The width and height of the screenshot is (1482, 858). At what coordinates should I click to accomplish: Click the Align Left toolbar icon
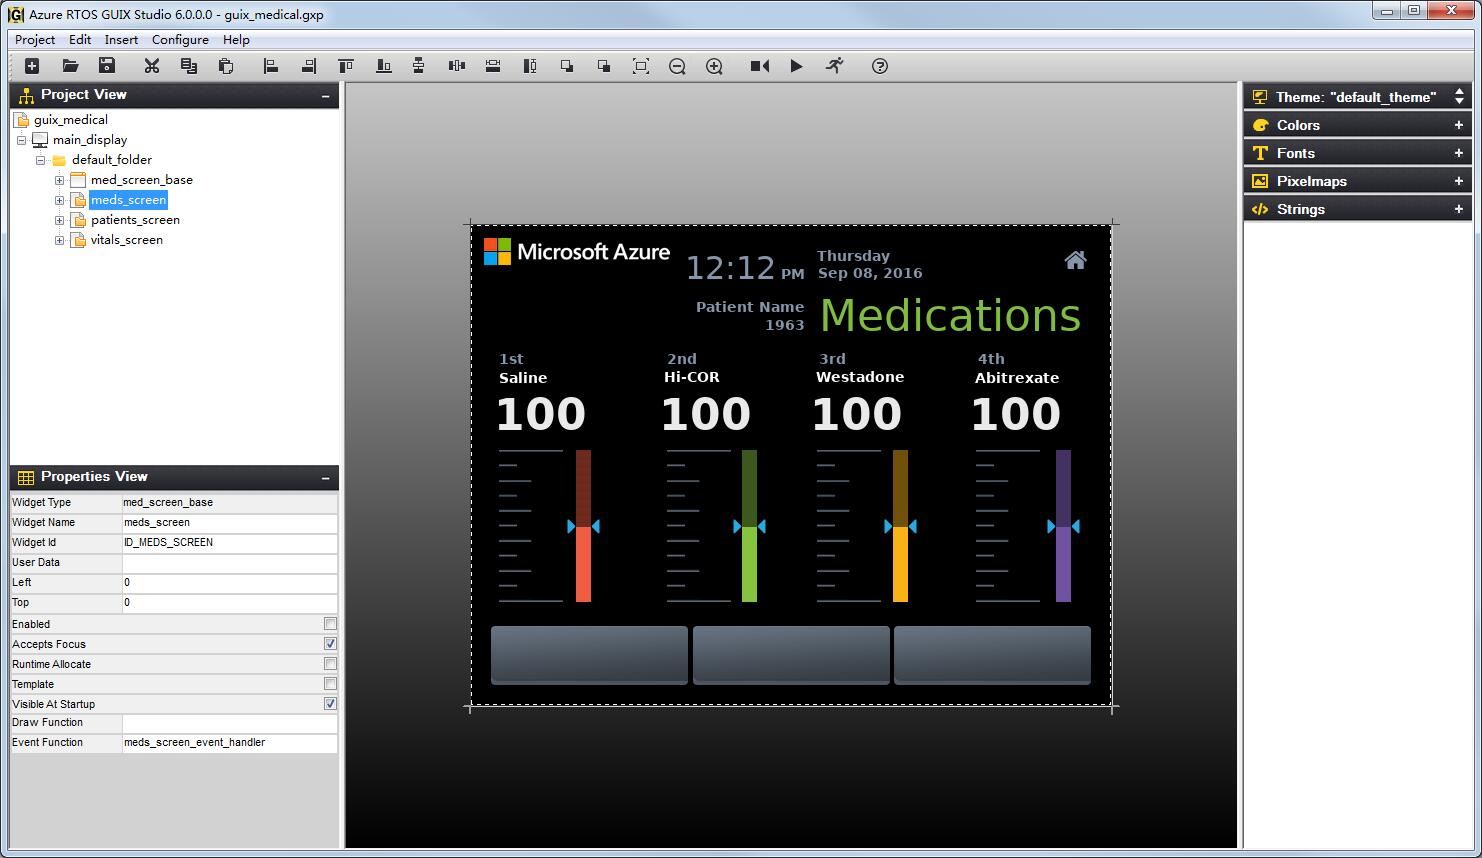pos(270,66)
